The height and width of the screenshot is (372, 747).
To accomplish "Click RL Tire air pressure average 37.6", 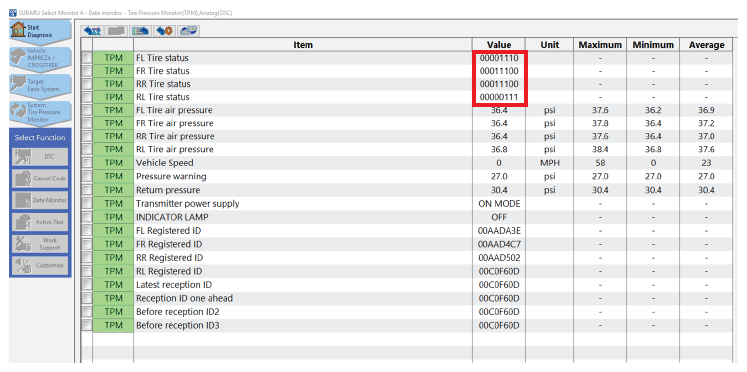I will [707, 150].
